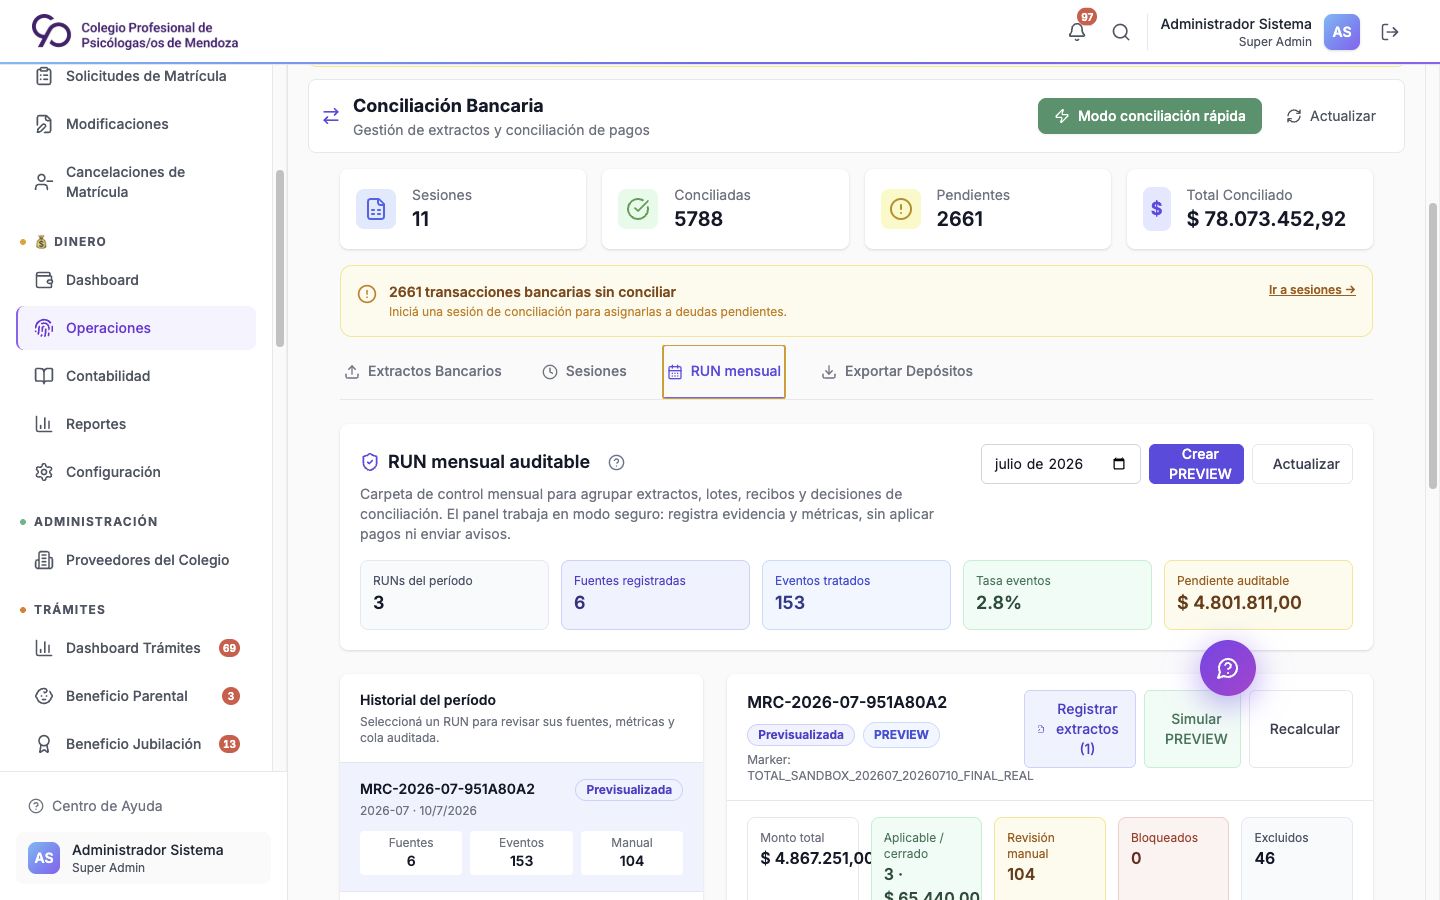Open the Exportar Depósitos tab
Screen dimensions: 1440x900
click(x=897, y=371)
